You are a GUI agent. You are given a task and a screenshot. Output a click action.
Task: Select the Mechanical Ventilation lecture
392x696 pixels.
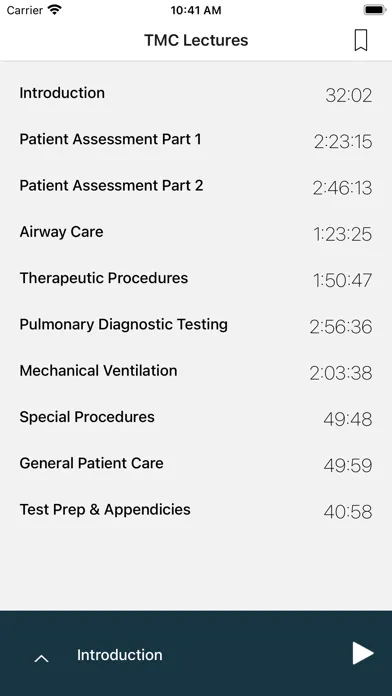pos(196,371)
